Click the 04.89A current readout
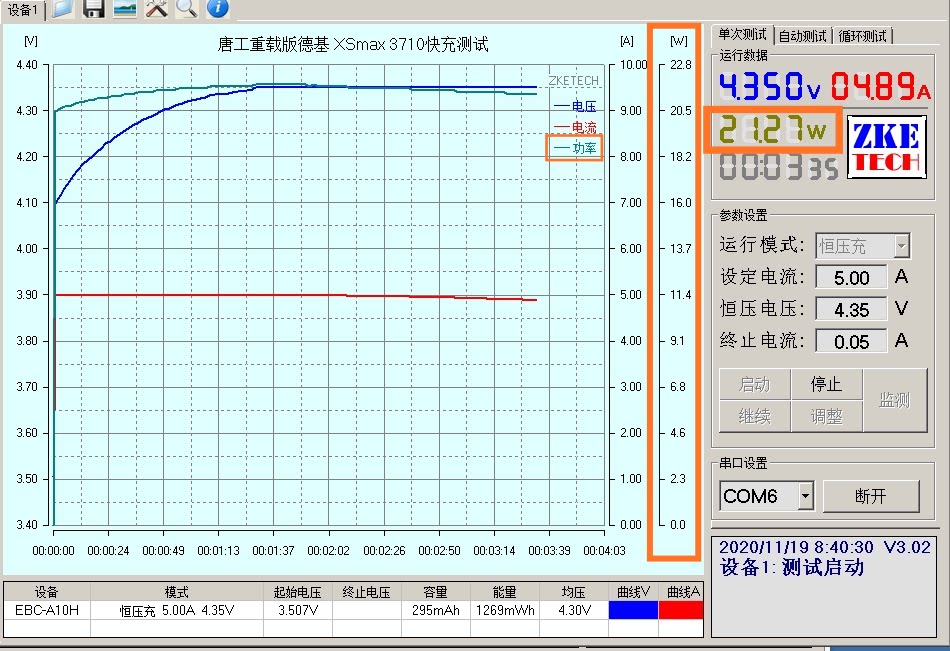Viewport: 950px width, 651px height. tap(880, 86)
